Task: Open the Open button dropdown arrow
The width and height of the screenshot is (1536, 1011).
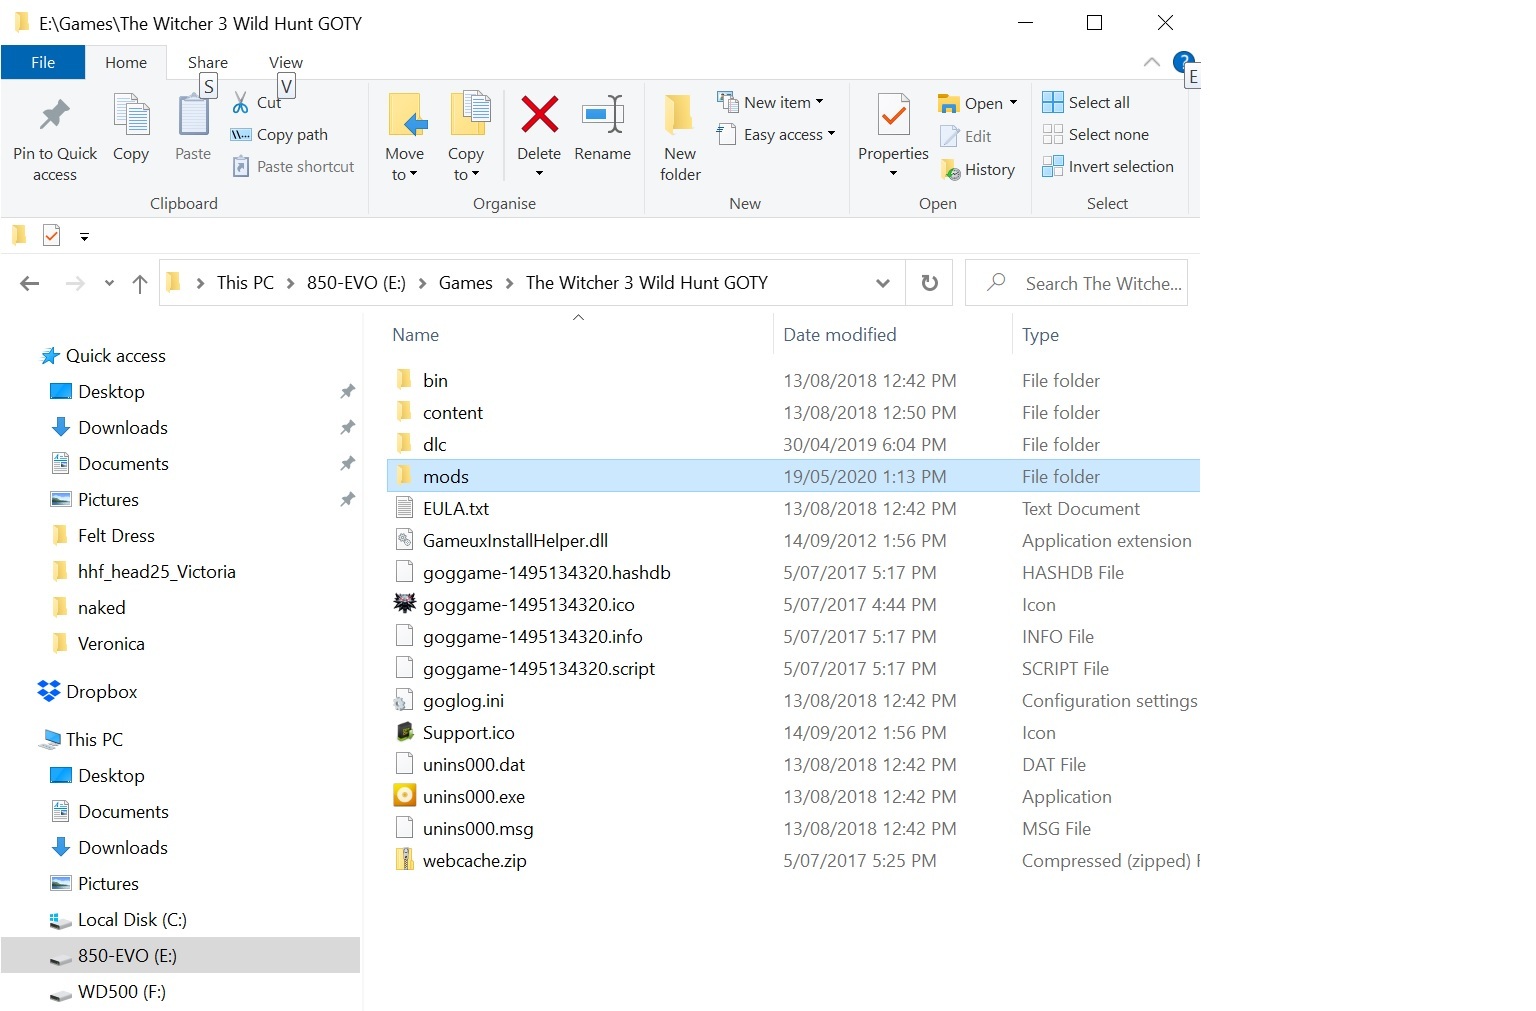Action: click(1013, 103)
